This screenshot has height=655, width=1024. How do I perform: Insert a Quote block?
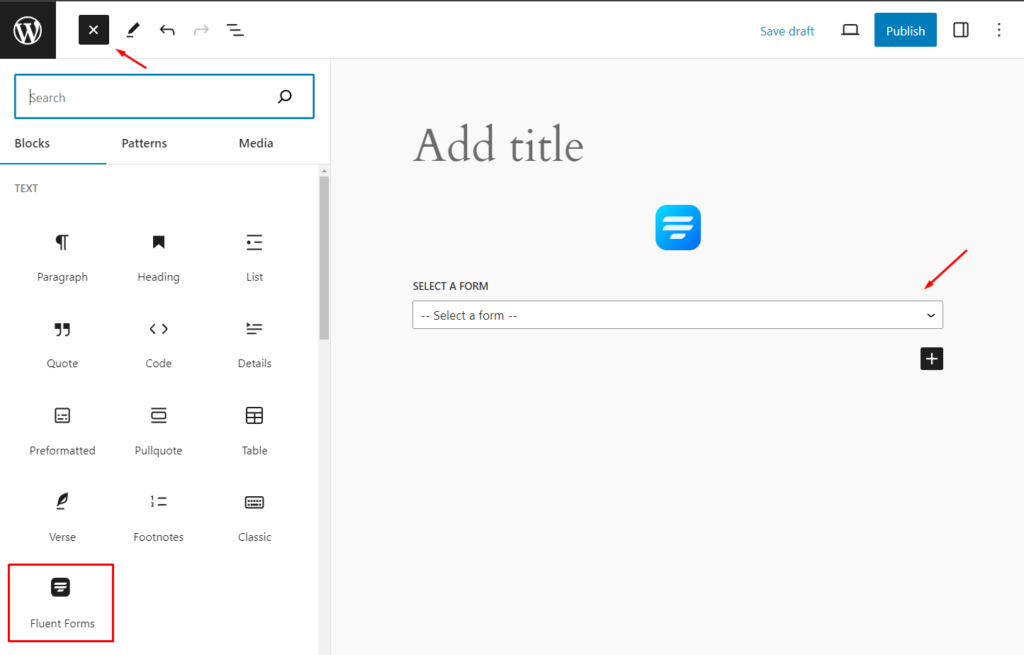pos(62,345)
